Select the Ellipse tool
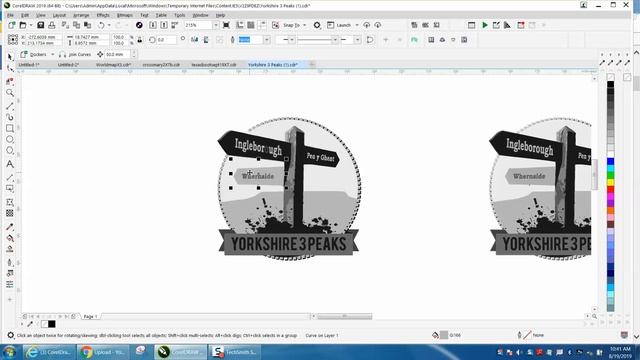640x360 pixels. point(10,140)
